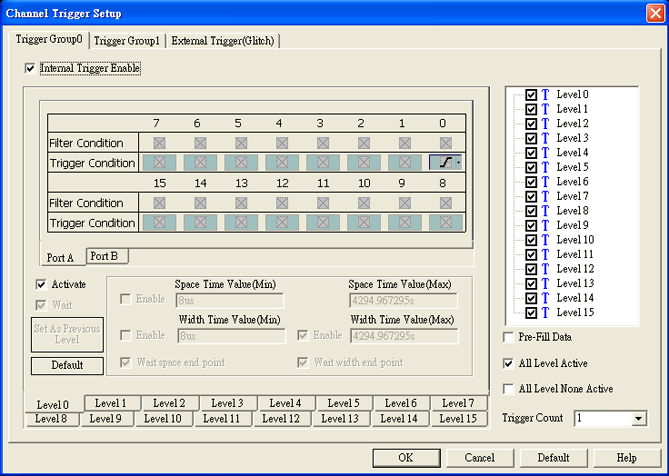Uncheck Level 5 in the level list

point(531,168)
